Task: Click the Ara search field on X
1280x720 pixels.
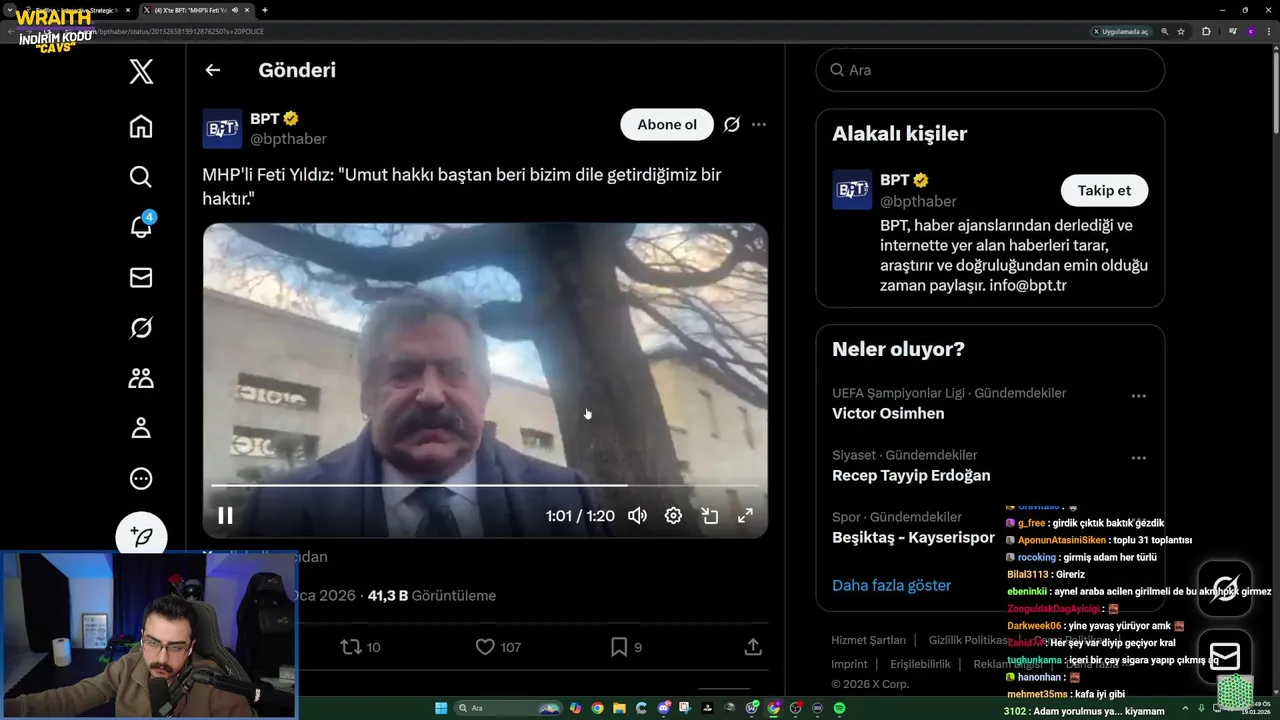Action: point(990,70)
